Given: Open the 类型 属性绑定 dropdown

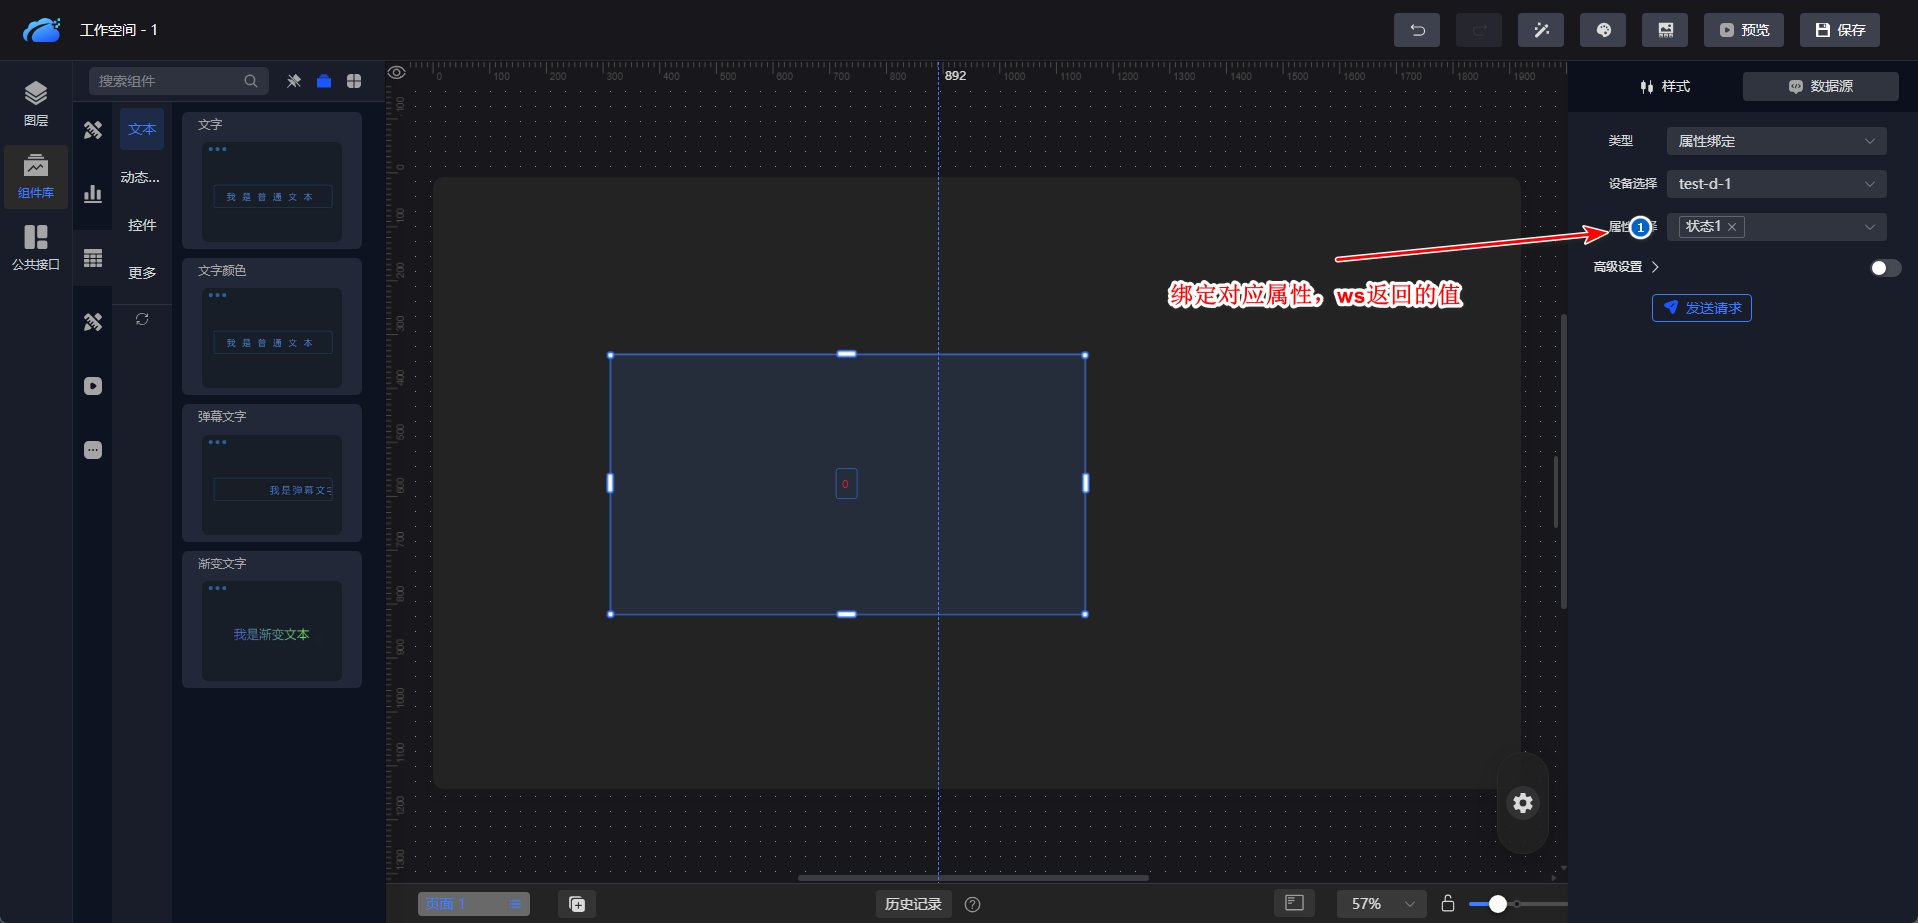Looking at the screenshot, I should click(1775, 141).
